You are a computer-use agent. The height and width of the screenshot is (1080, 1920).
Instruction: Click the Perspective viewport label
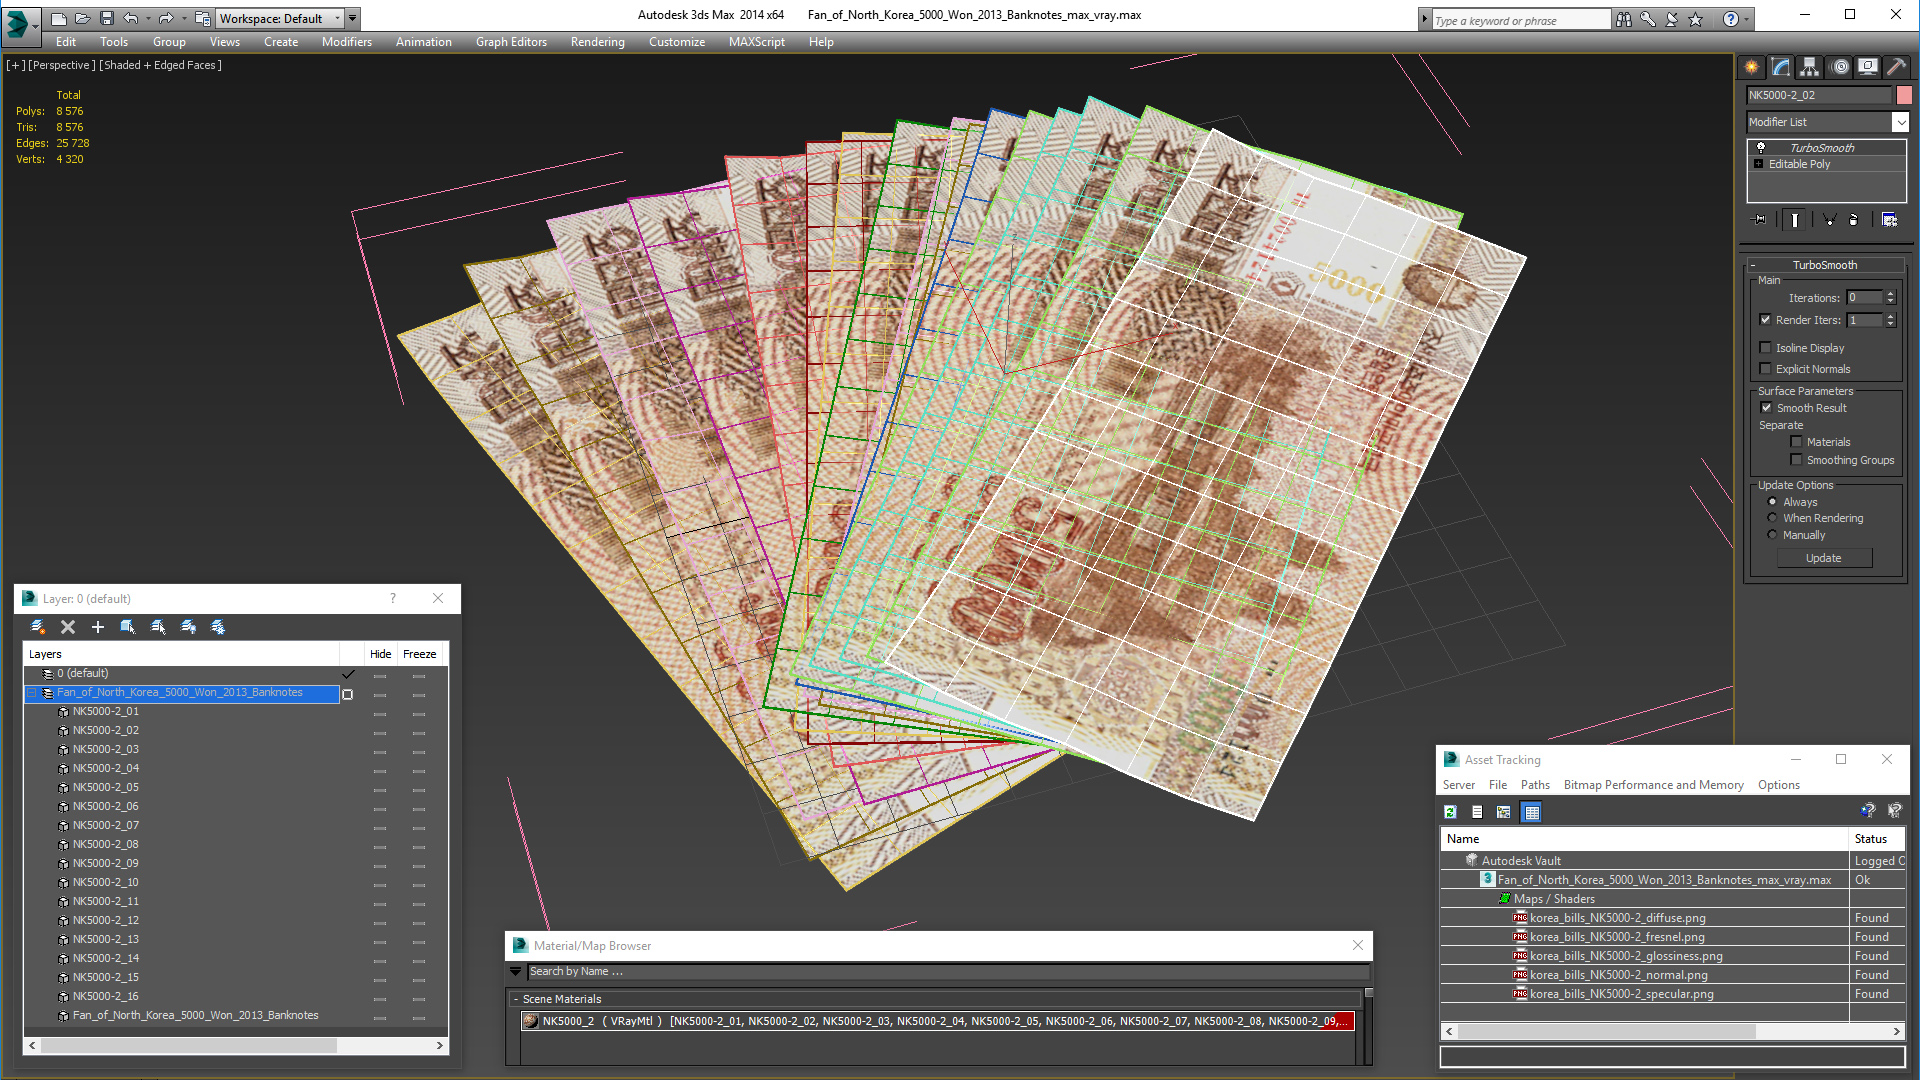[x=62, y=65]
